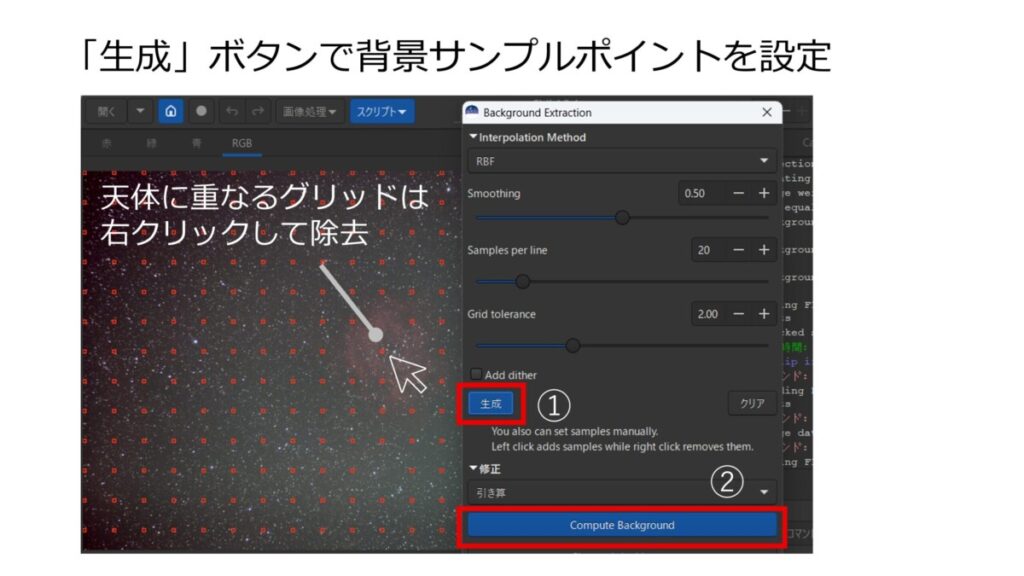Click the Grid tolerance slider handle

[x=573, y=345]
